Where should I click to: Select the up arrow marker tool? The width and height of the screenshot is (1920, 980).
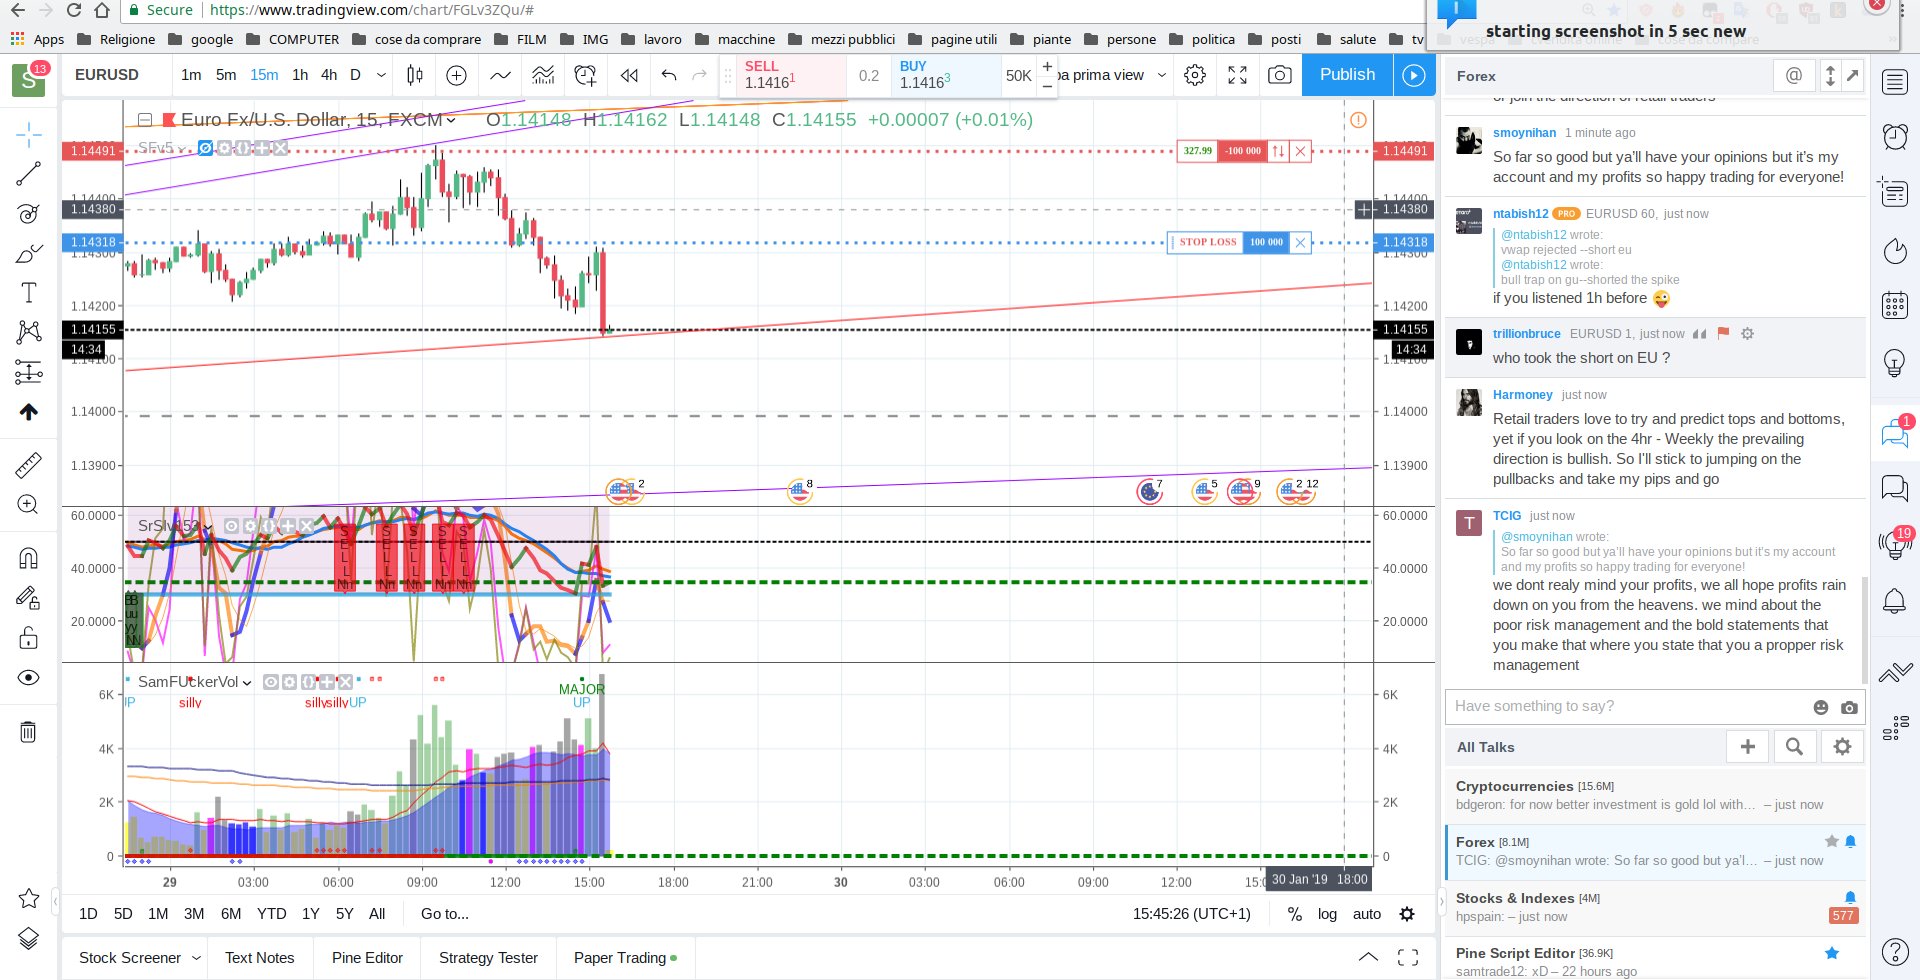tap(29, 412)
